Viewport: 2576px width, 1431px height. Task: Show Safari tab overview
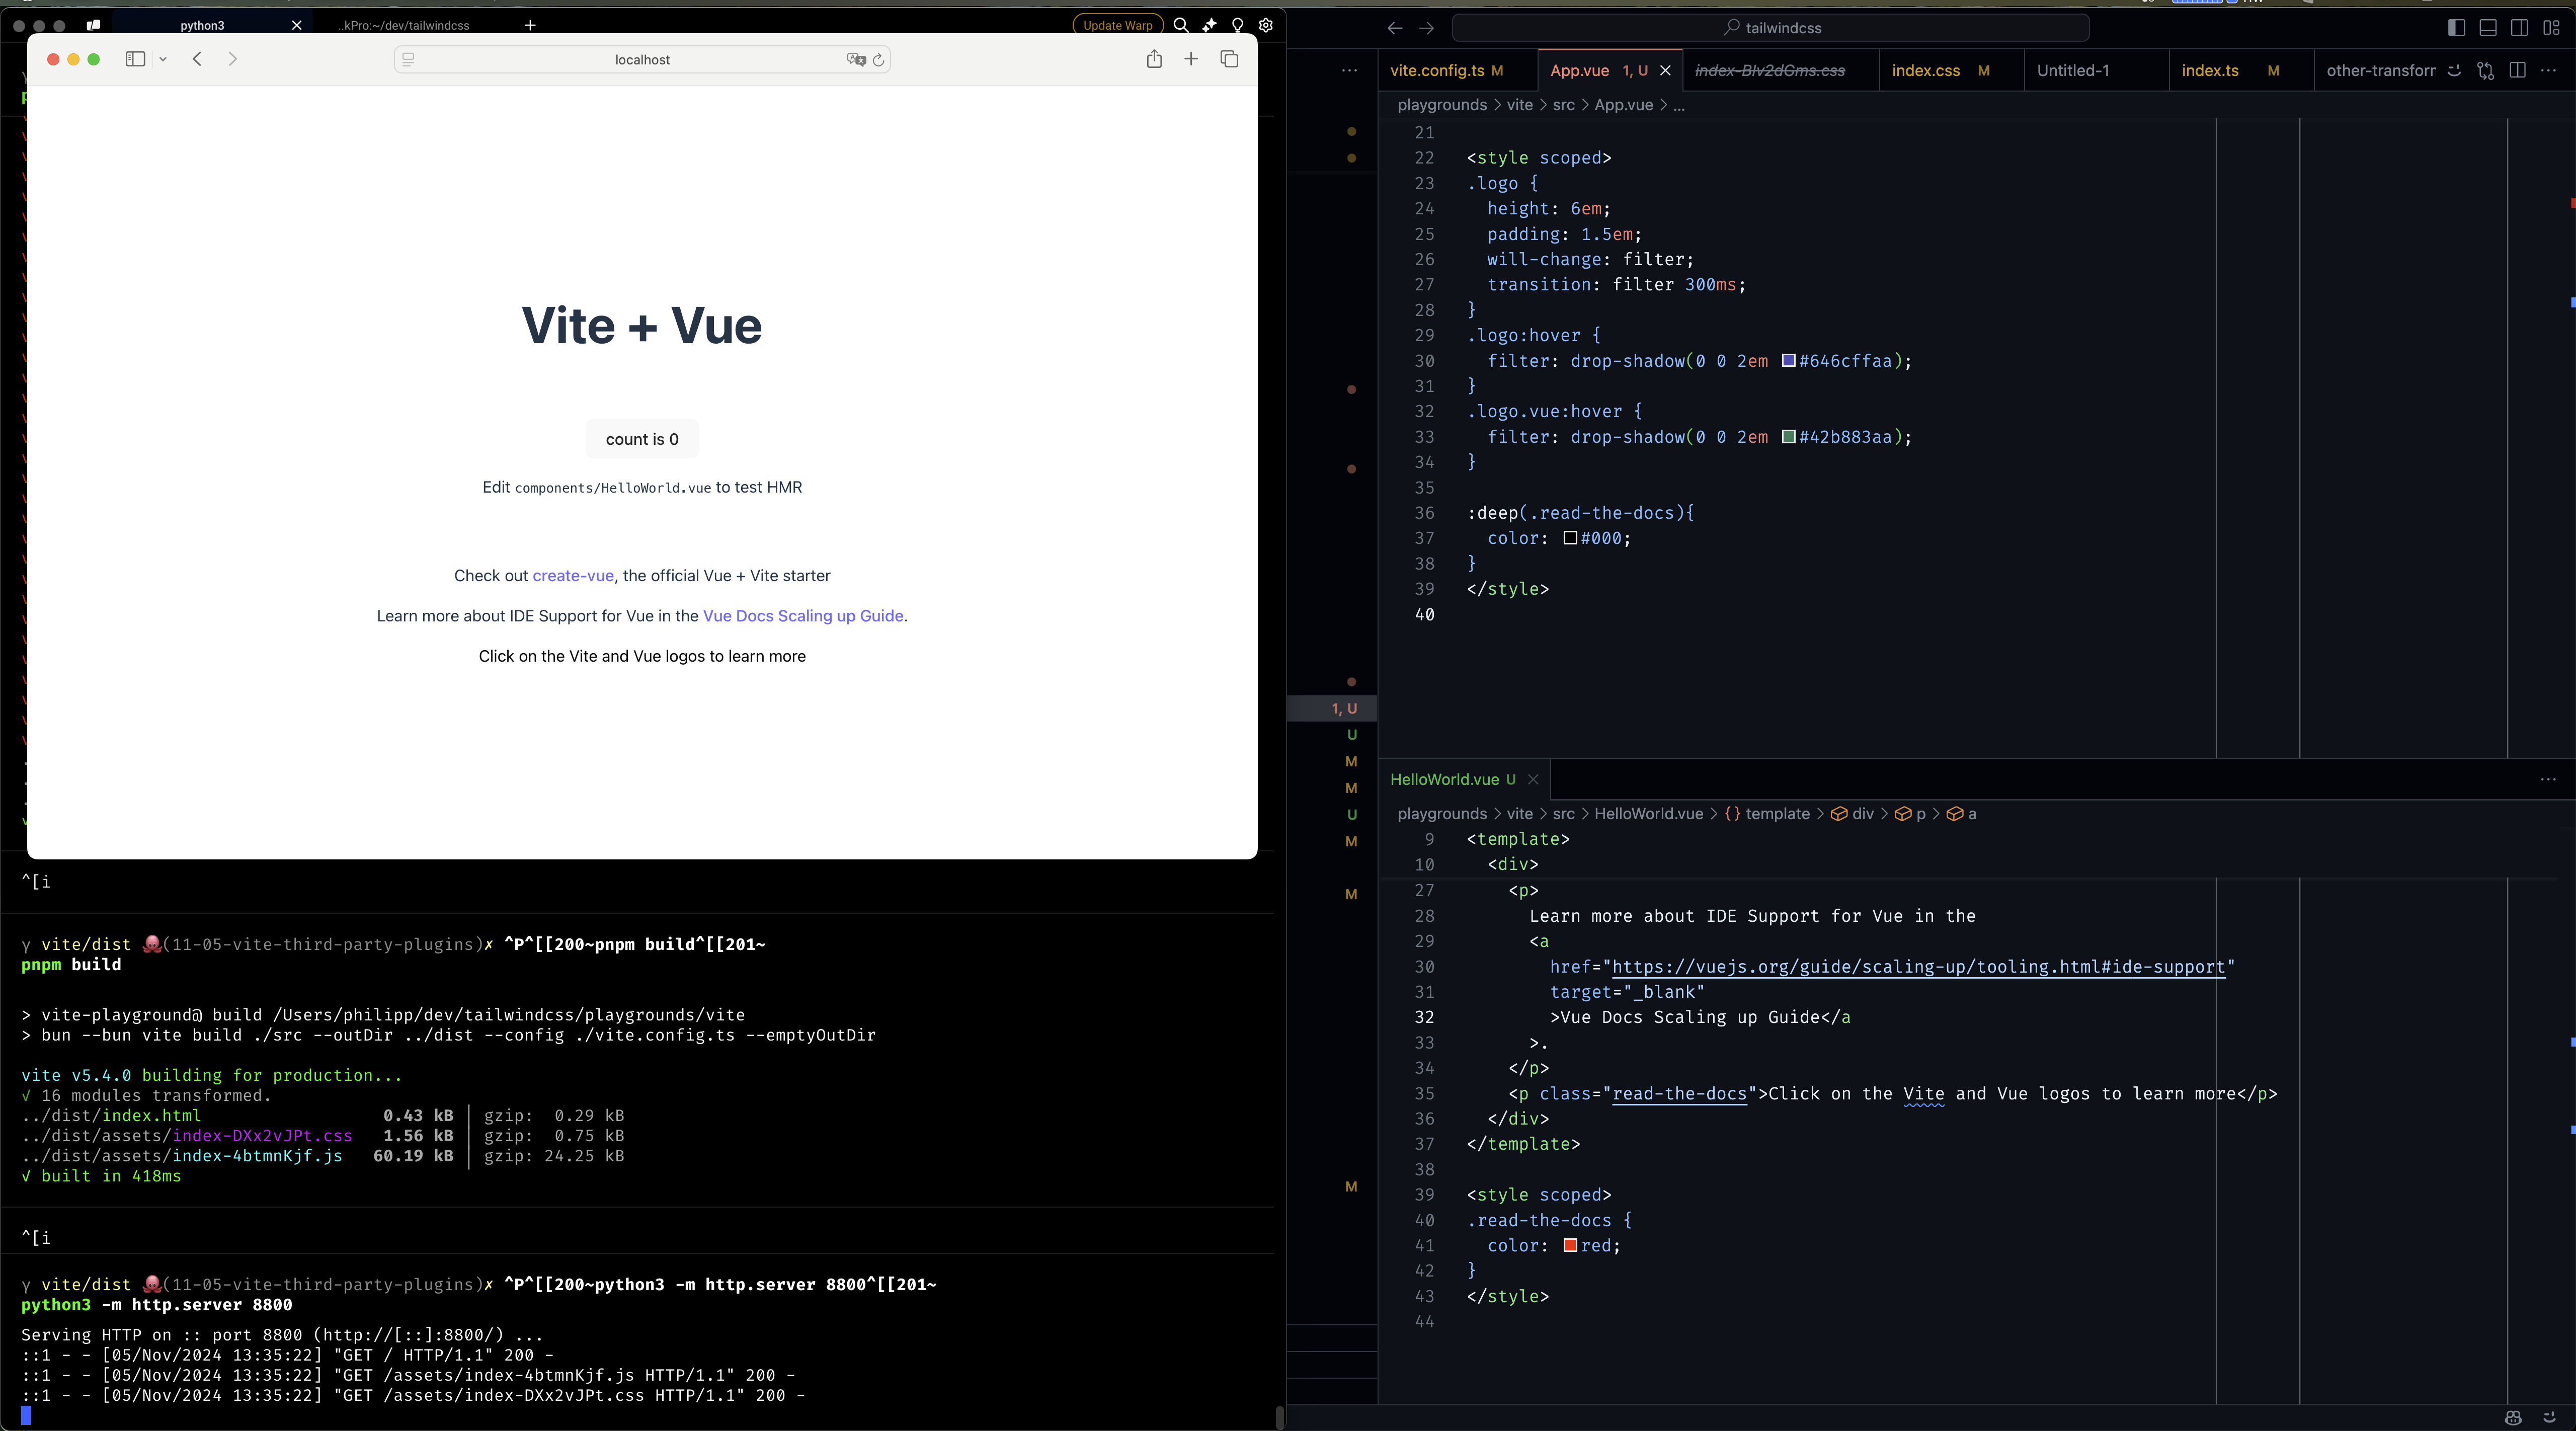[x=1229, y=59]
